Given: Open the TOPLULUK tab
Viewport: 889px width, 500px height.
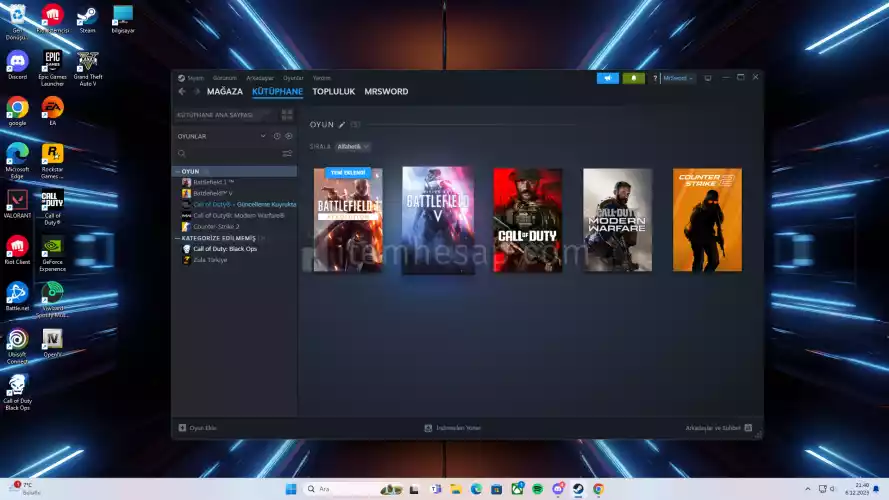Looking at the screenshot, I should 333,92.
